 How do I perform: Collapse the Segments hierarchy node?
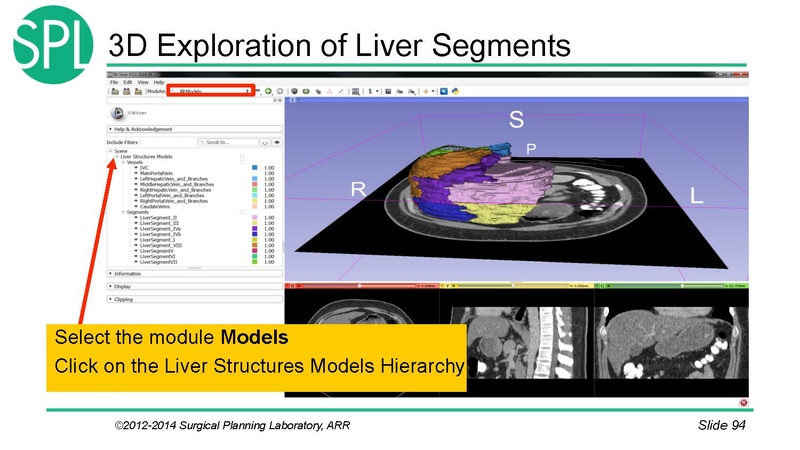click(x=123, y=212)
